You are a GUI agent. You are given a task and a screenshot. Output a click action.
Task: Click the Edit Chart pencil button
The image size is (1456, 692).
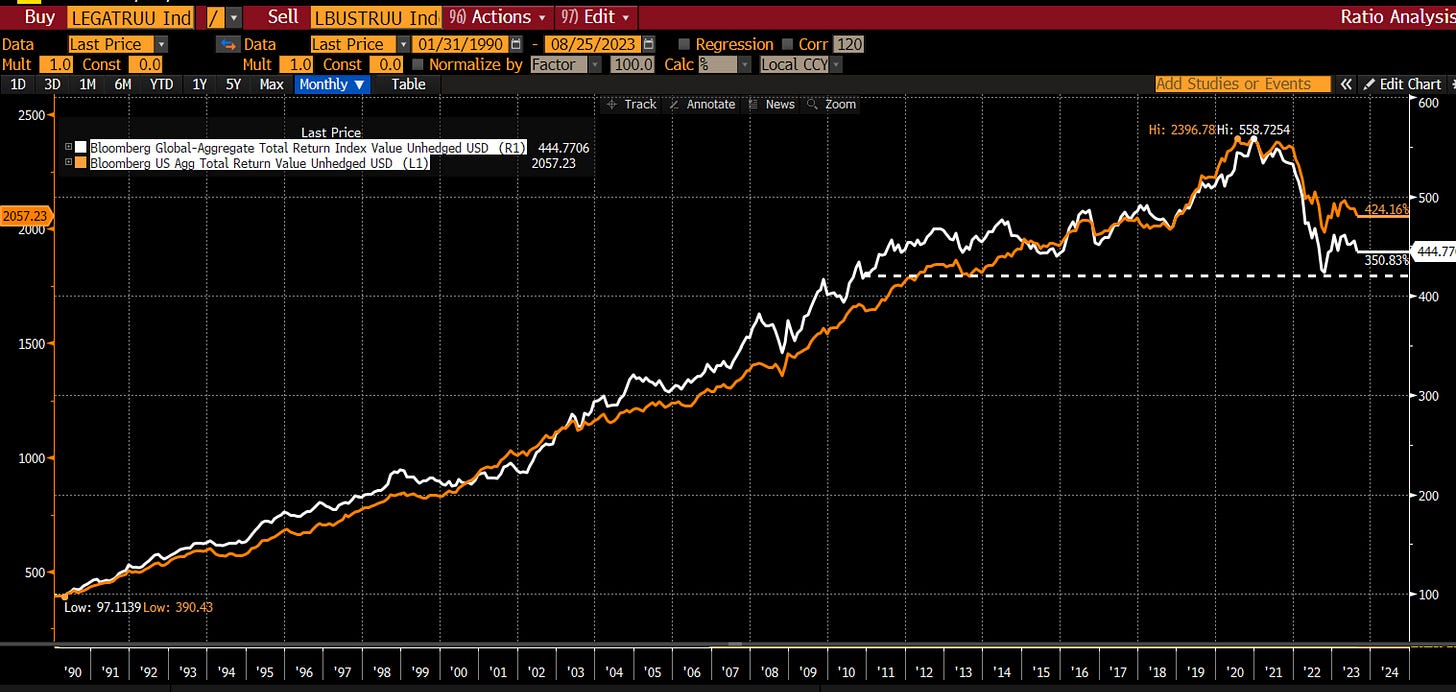coord(1402,84)
